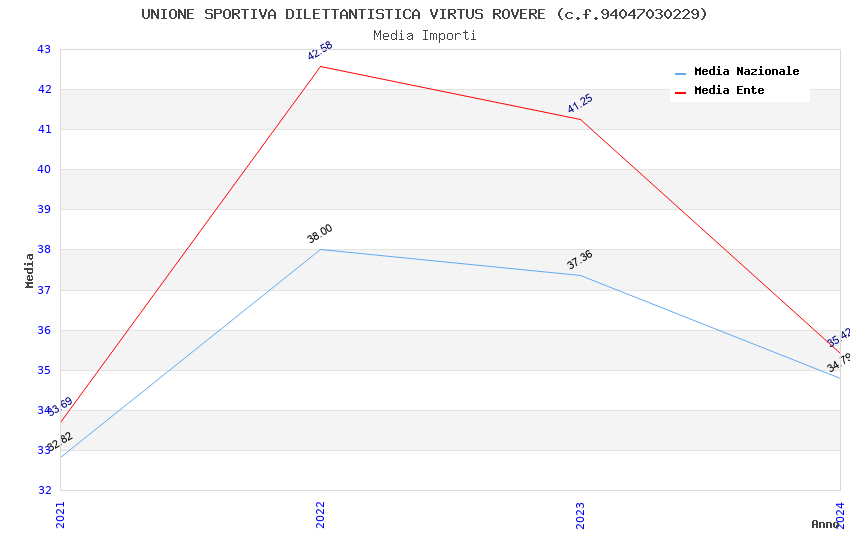Click the 2022 x-axis year label
850x550 pixels.
[x=320, y=514]
